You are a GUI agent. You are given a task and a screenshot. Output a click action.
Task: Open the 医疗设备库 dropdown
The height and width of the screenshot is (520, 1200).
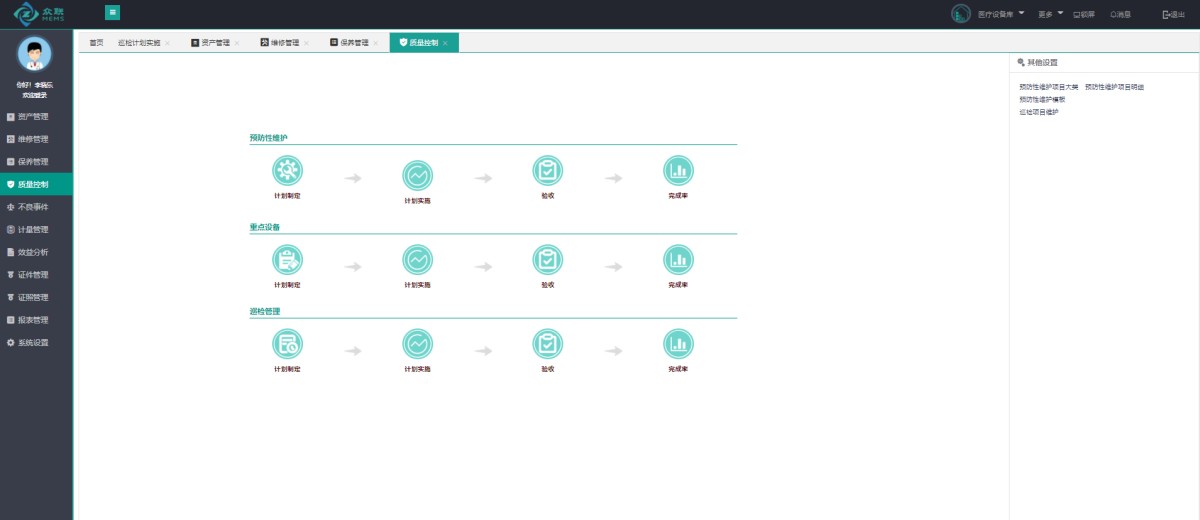click(1001, 14)
